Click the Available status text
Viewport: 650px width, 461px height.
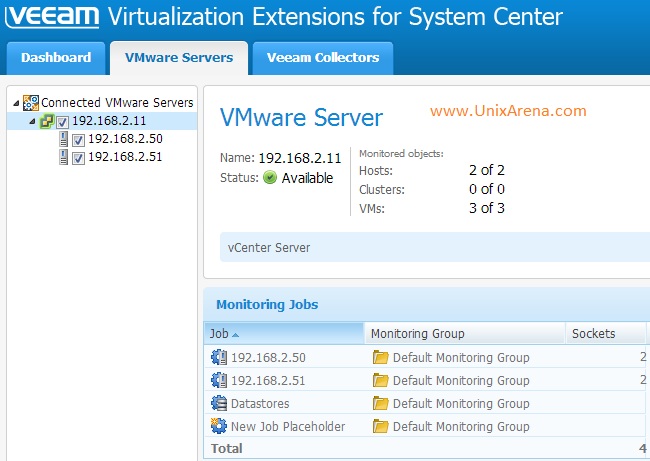pos(308,178)
